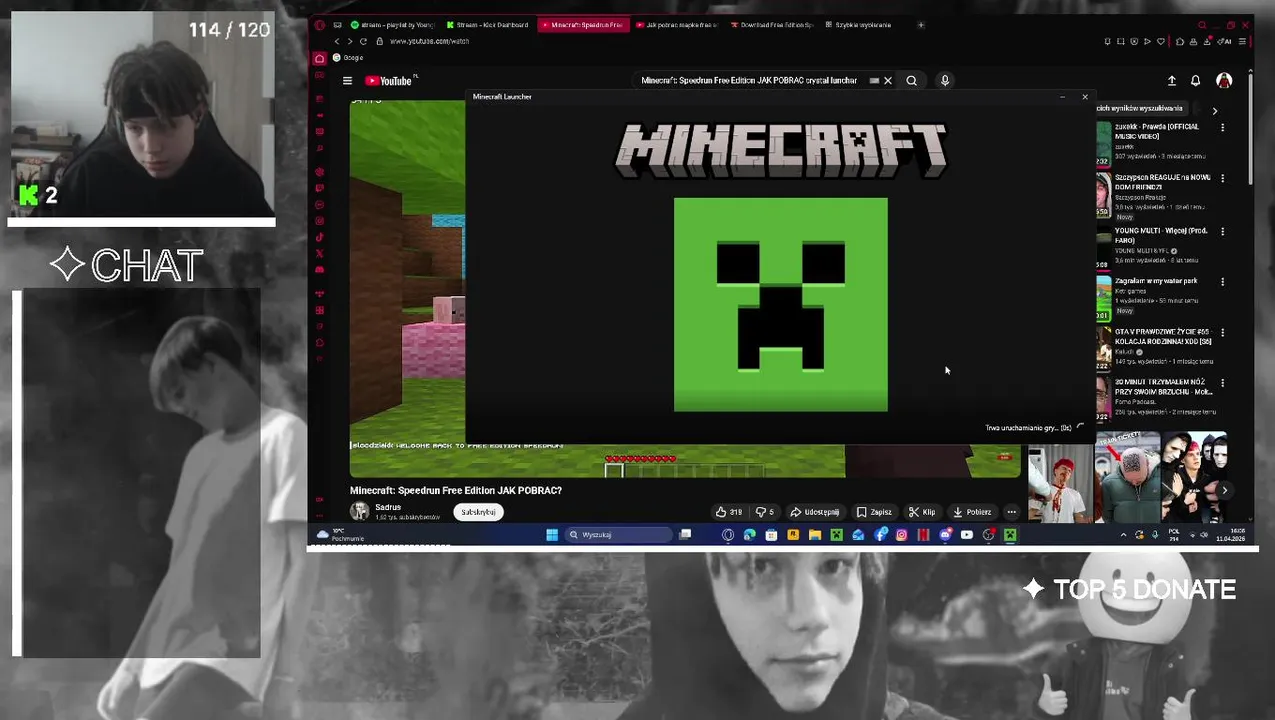1275x720 pixels.
Task: Open the YouTube account avatar menu
Action: [x=1224, y=81]
